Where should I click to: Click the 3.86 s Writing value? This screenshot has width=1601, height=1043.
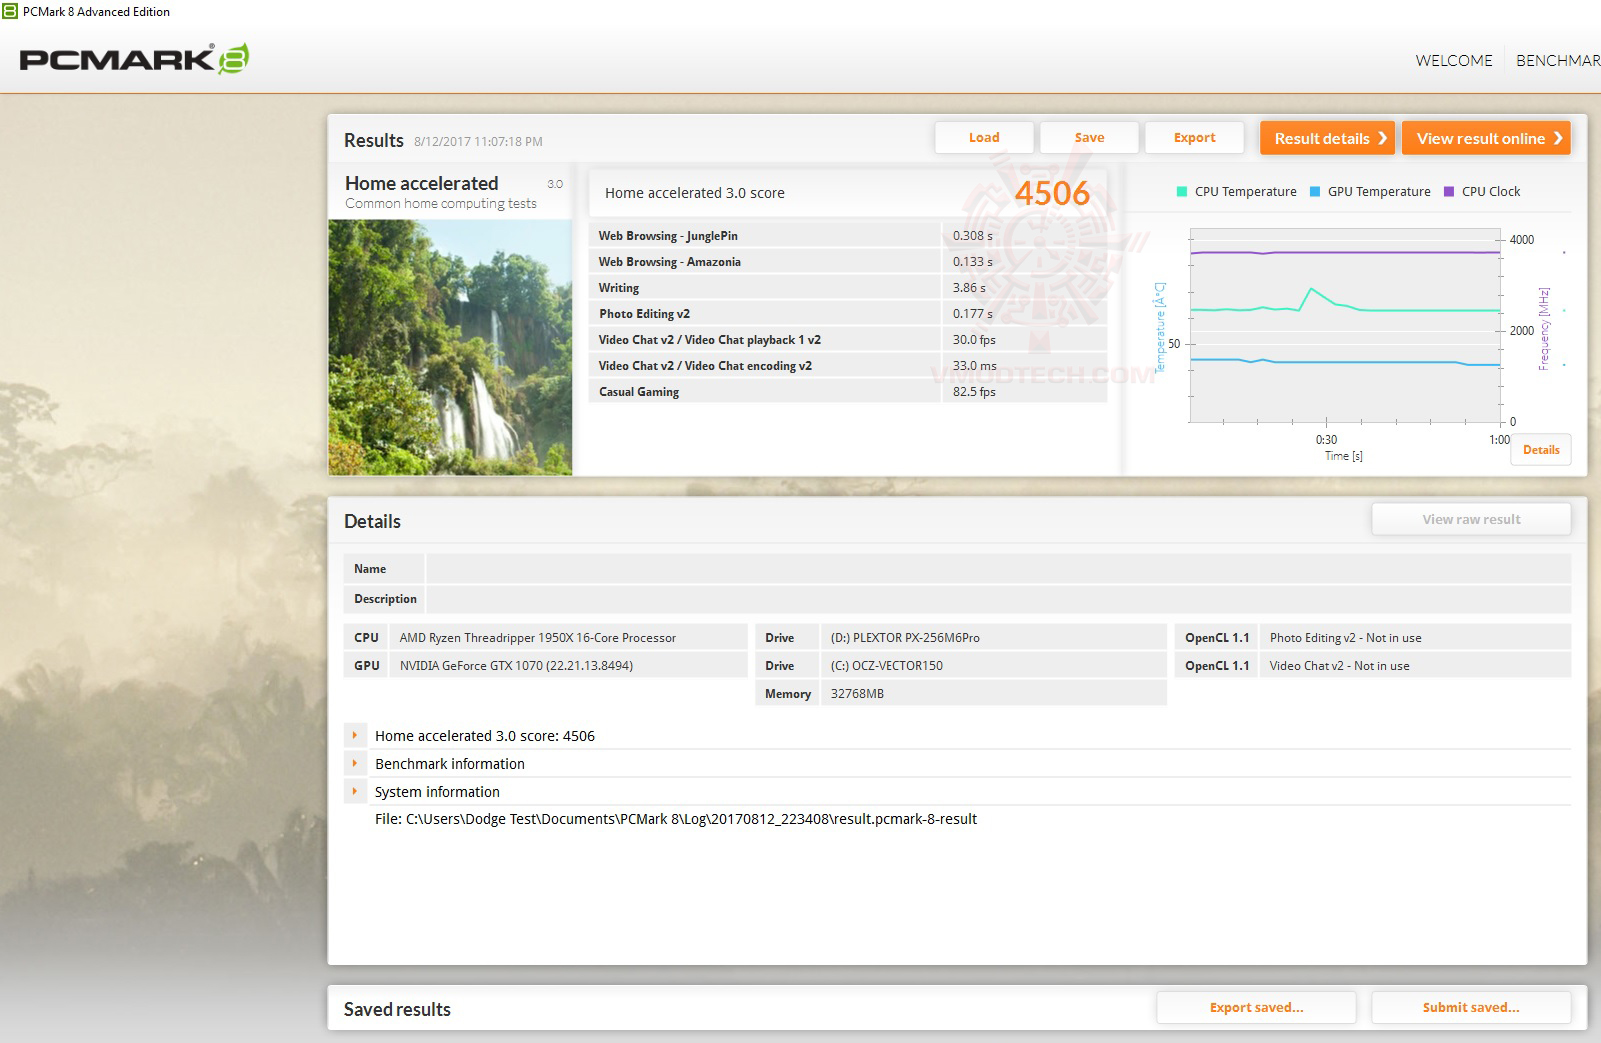[x=969, y=288]
